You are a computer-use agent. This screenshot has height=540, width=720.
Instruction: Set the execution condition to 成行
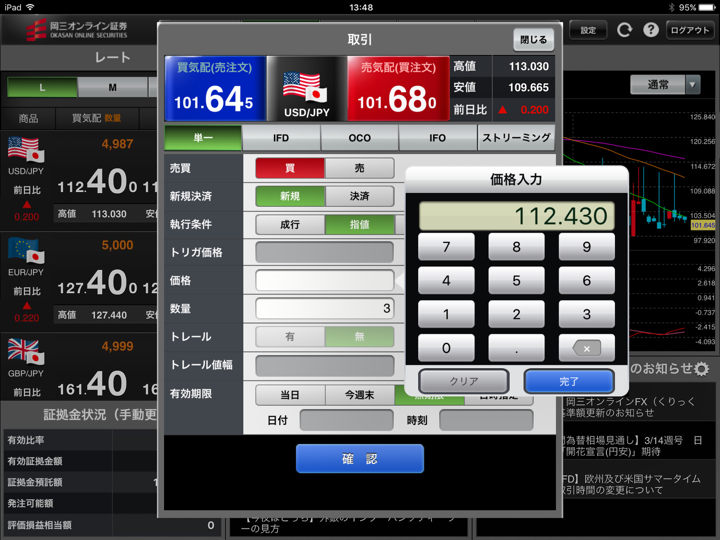tap(290, 224)
